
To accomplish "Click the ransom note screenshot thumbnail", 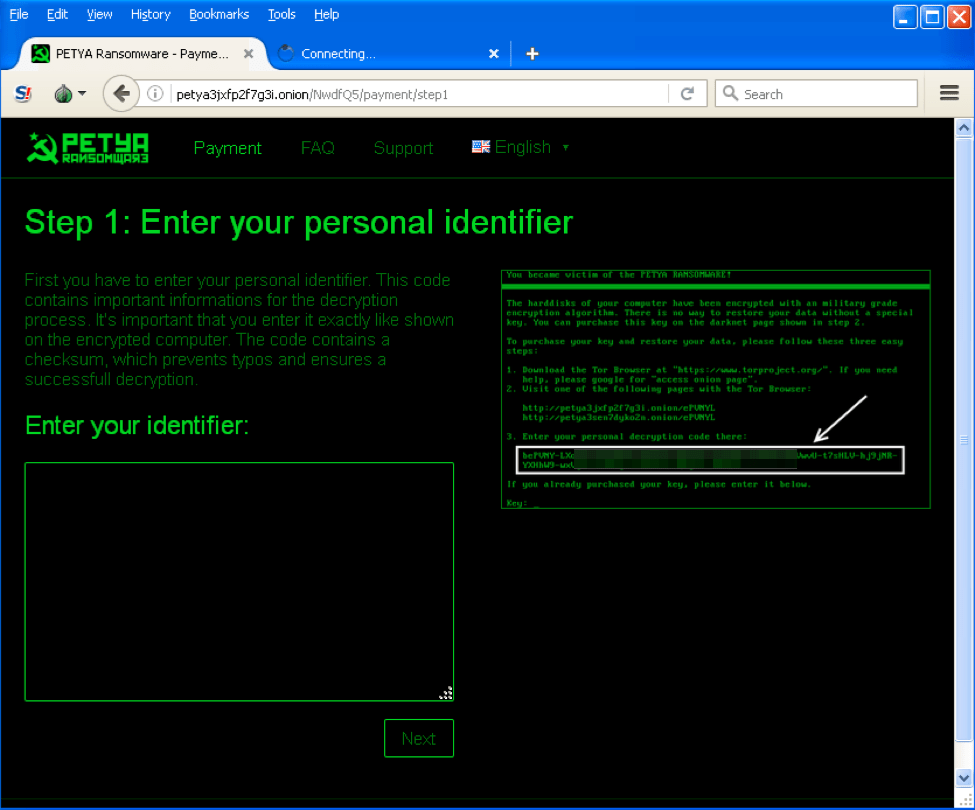I will 715,389.
